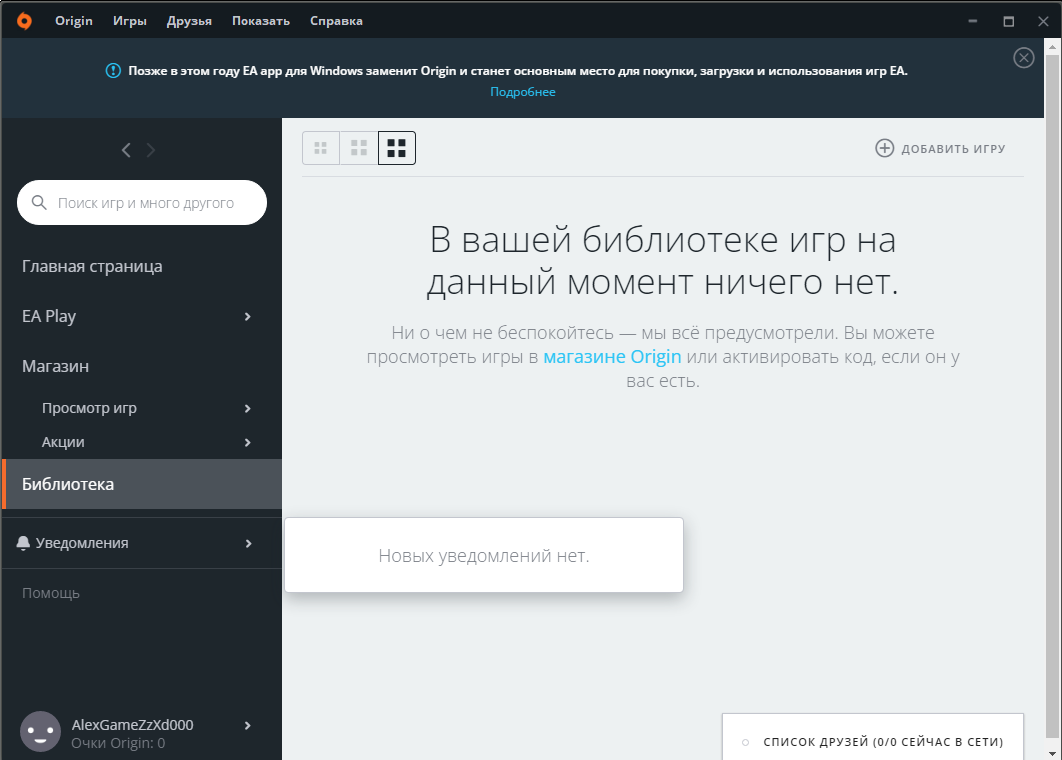Go back with left navigation arrow

click(x=126, y=150)
